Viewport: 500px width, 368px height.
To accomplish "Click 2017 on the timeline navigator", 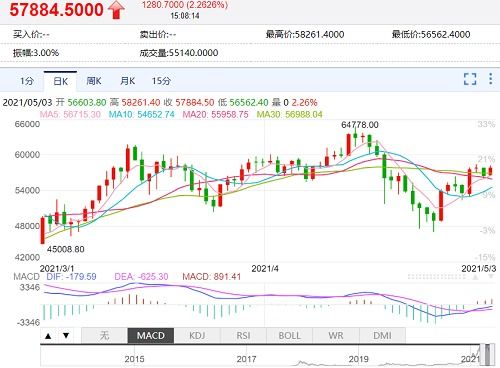I will [x=246, y=359].
